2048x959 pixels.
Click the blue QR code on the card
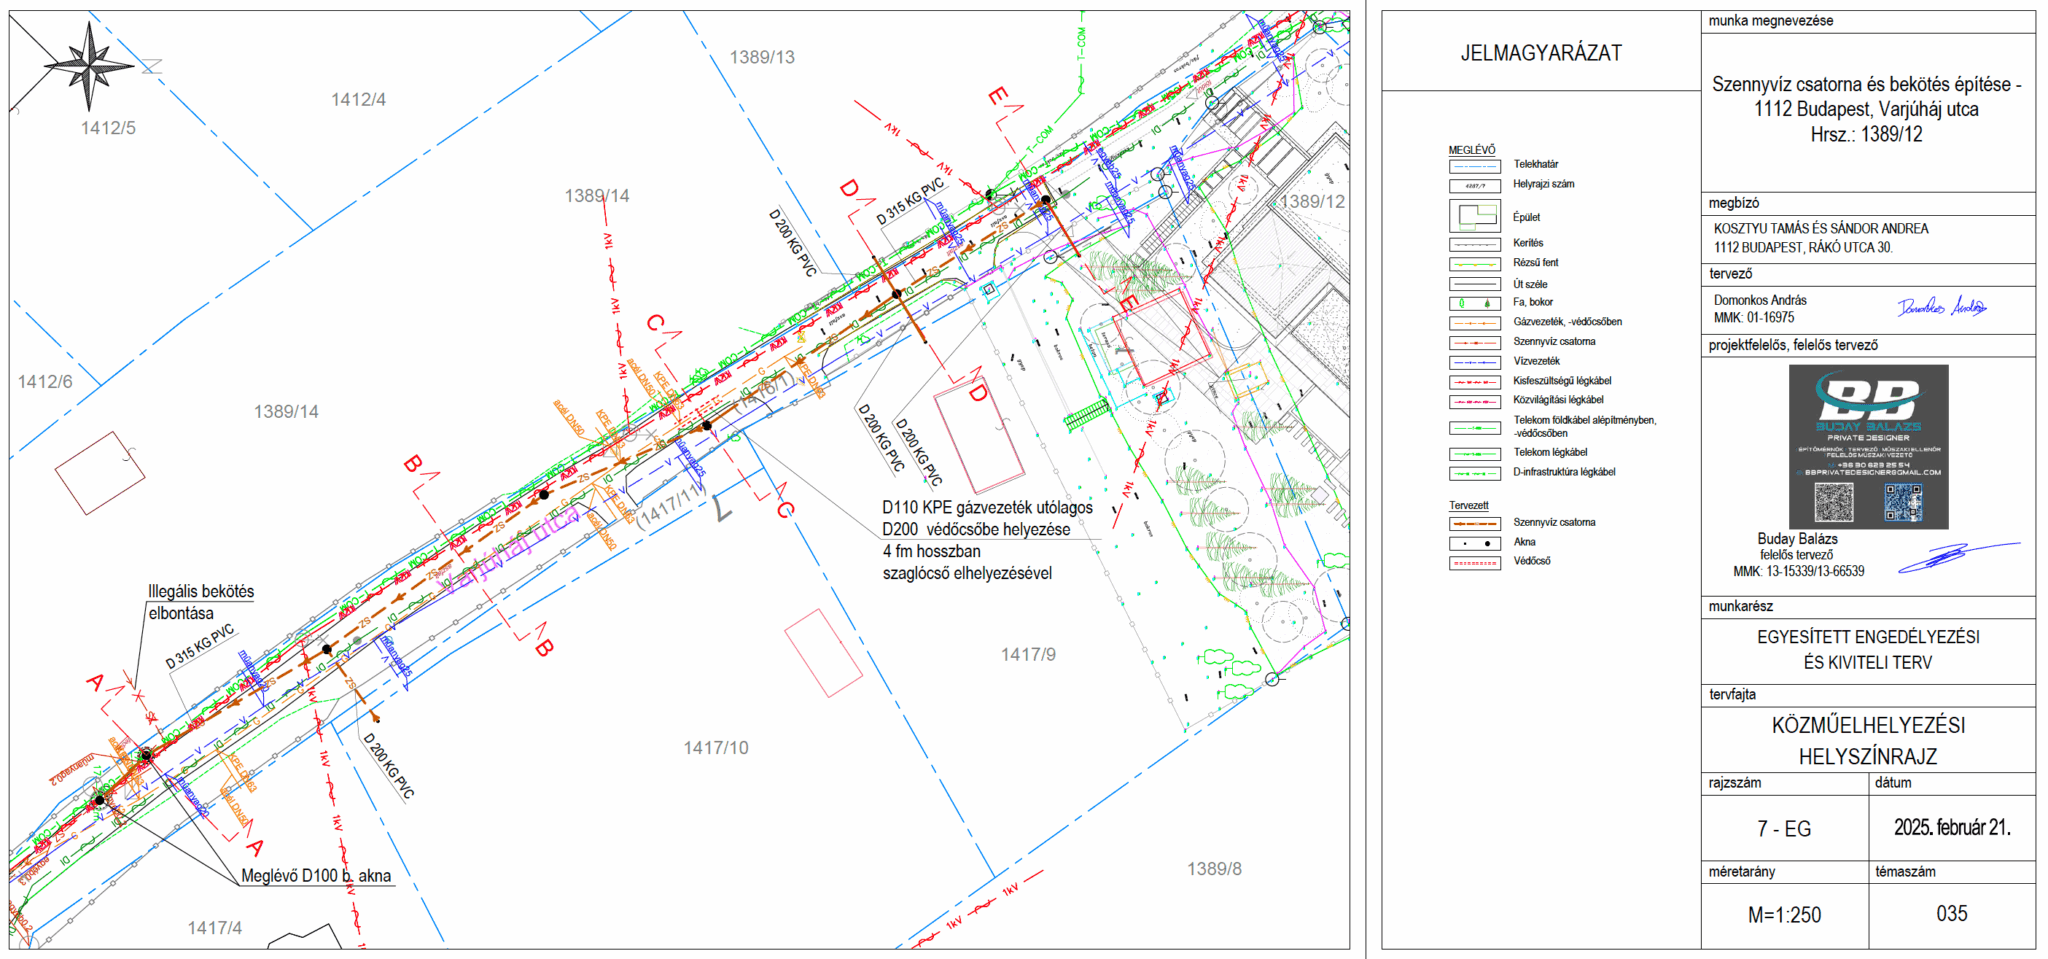click(1902, 502)
